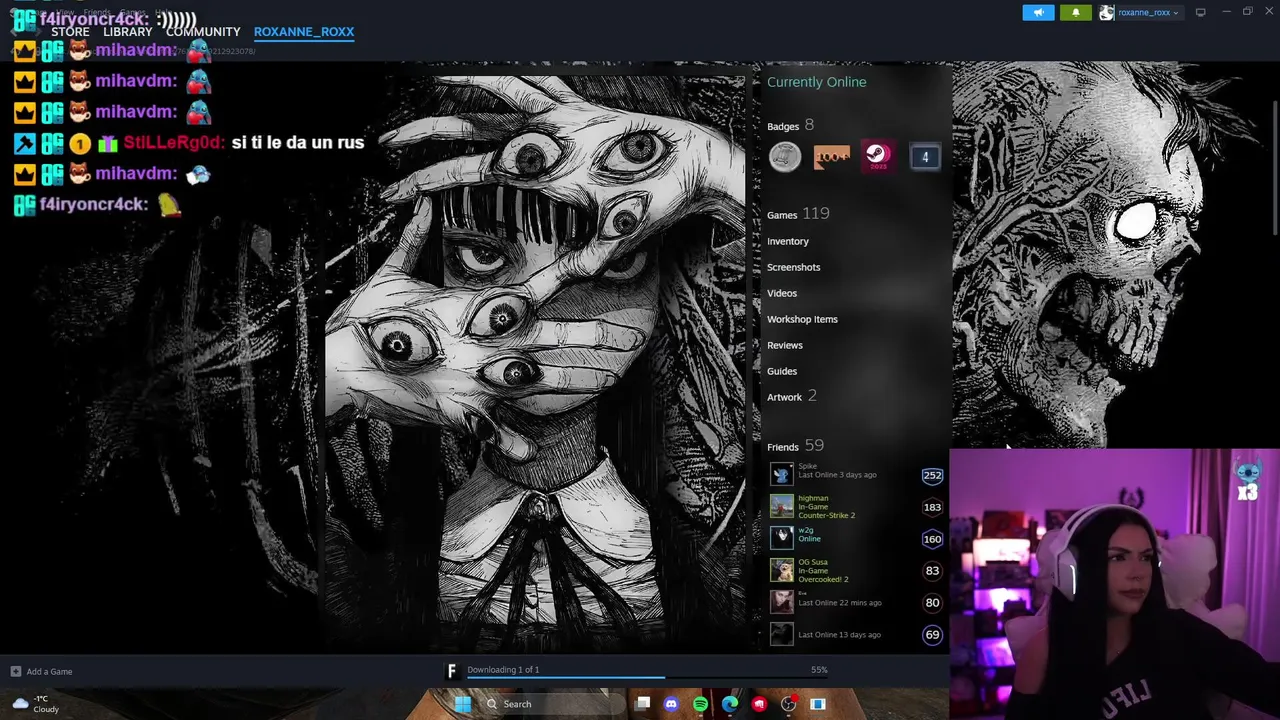This screenshot has height=720, width=1280.
Task: Click the 'Currently Online' status text
Action: pos(817,82)
